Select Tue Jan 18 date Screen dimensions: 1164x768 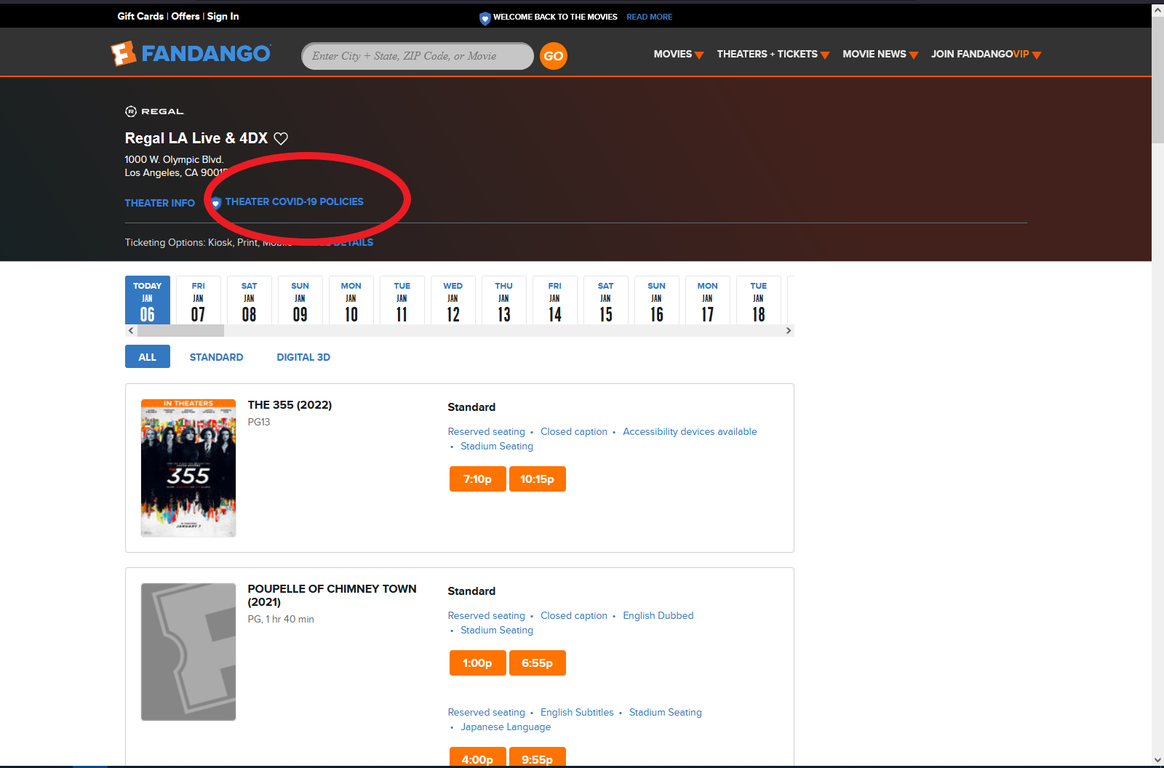click(759, 300)
